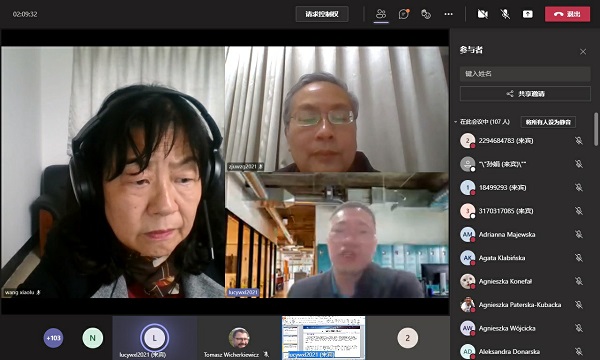600x360 pixels.
Task: Click mute all participants button
Action: coord(548,122)
